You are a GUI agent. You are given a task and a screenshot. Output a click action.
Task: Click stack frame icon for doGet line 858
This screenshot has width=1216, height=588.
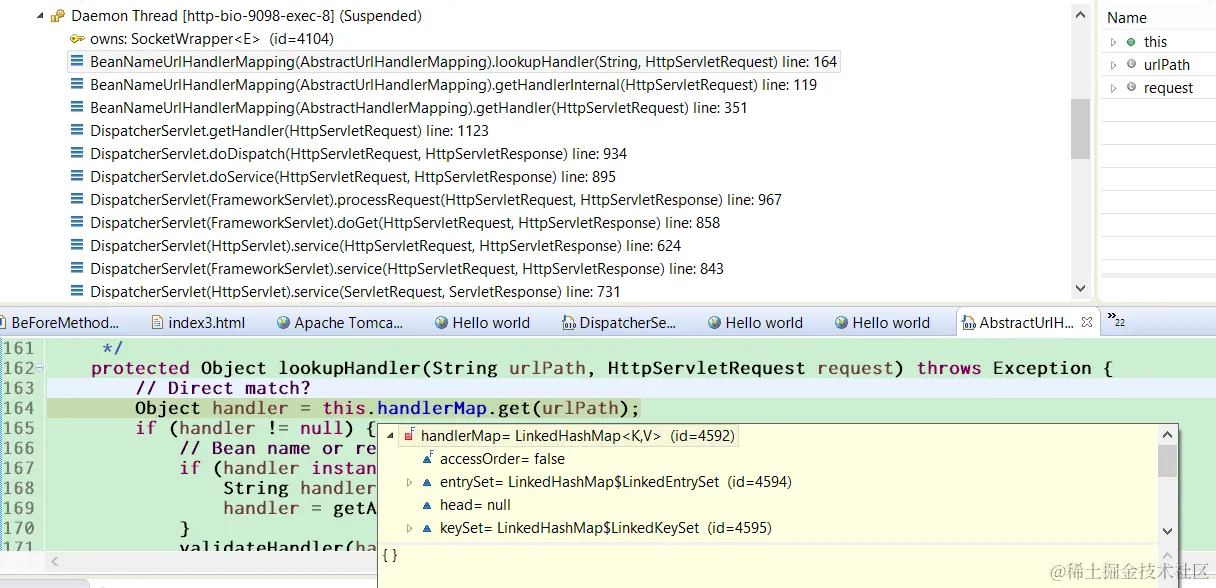pyautogui.click(x=77, y=223)
